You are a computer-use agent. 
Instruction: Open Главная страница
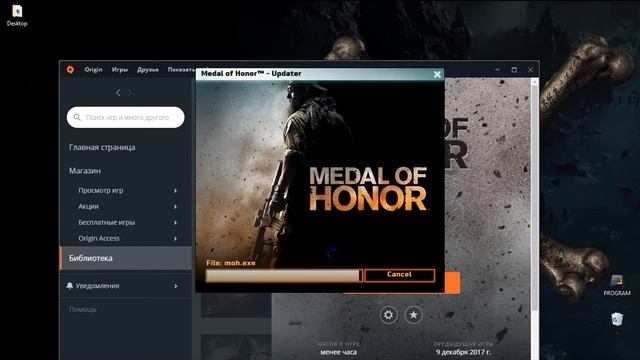click(102, 147)
